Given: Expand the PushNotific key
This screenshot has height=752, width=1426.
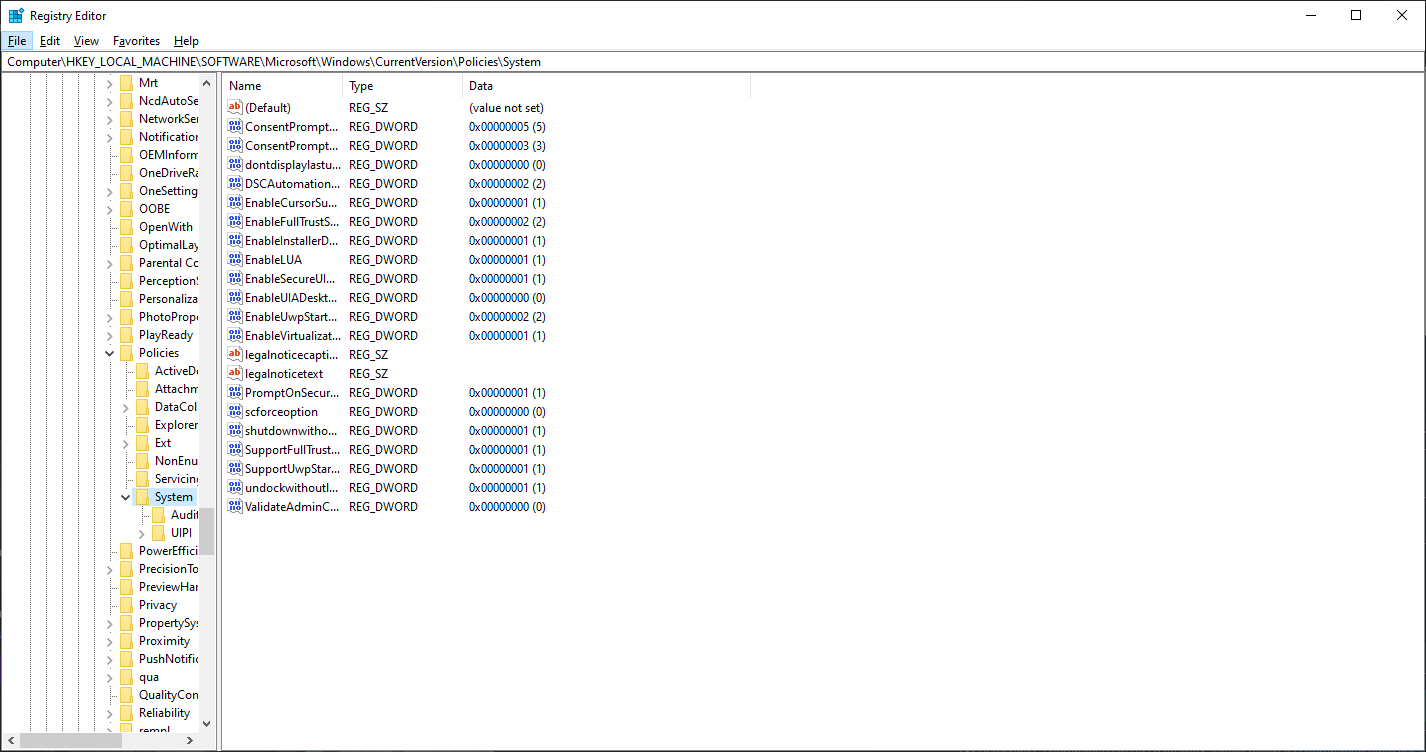Looking at the screenshot, I should point(110,659).
